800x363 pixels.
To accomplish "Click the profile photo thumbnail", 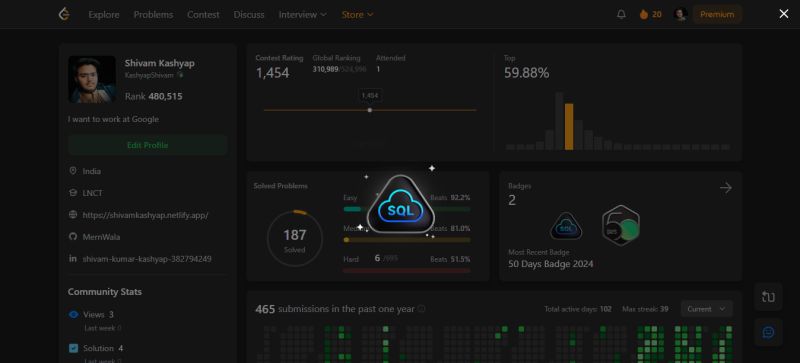I will (92, 80).
